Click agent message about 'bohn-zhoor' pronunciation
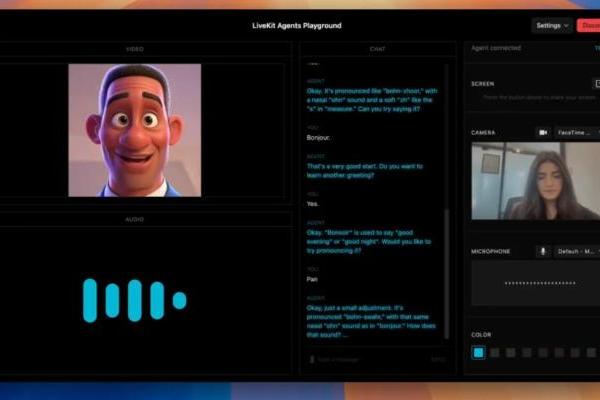600x400 pixels. coord(372,100)
